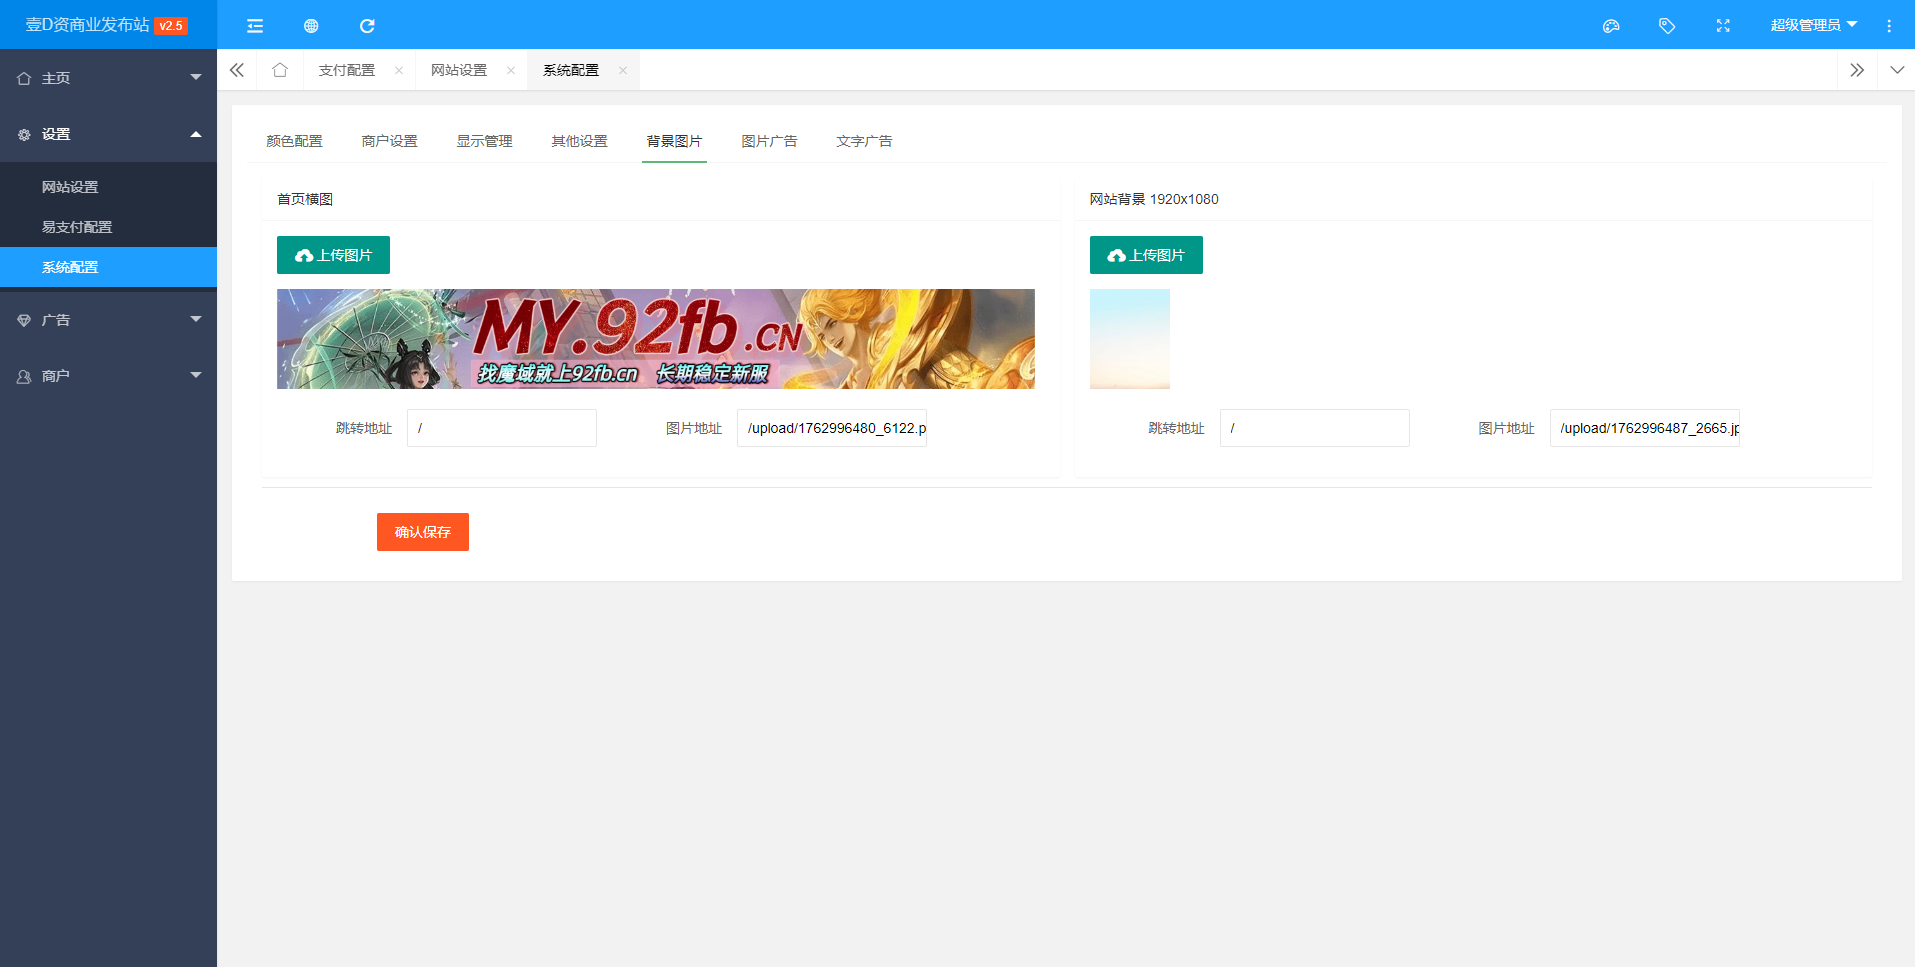Switch to the 图片广告 tab
Image resolution: width=1915 pixels, height=967 pixels.
(x=768, y=141)
